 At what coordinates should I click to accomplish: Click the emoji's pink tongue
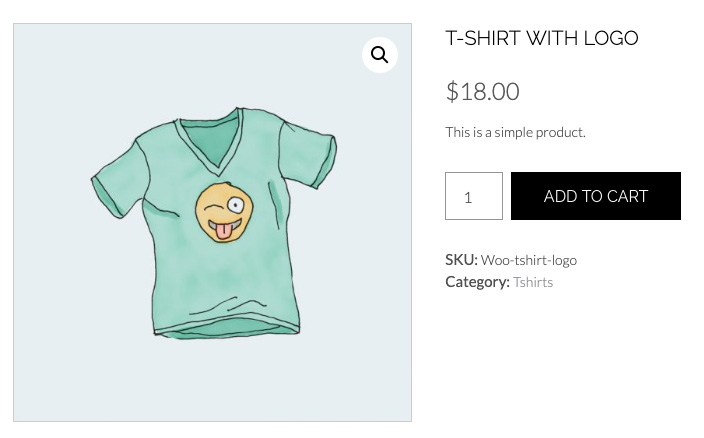[x=223, y=231]
